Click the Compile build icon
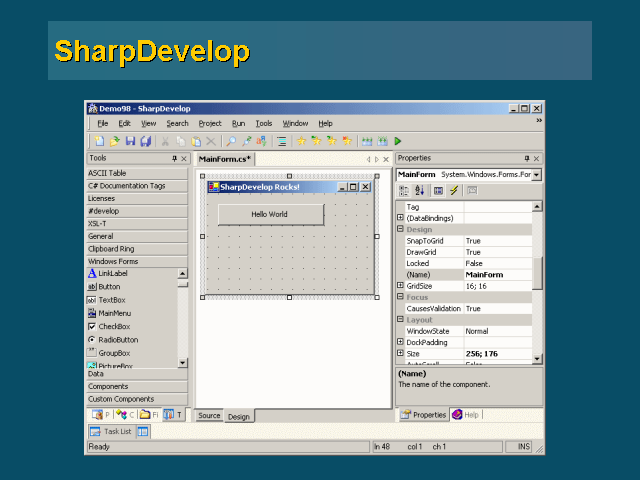This screenshot has height=480, width=640. click(367, 141)
